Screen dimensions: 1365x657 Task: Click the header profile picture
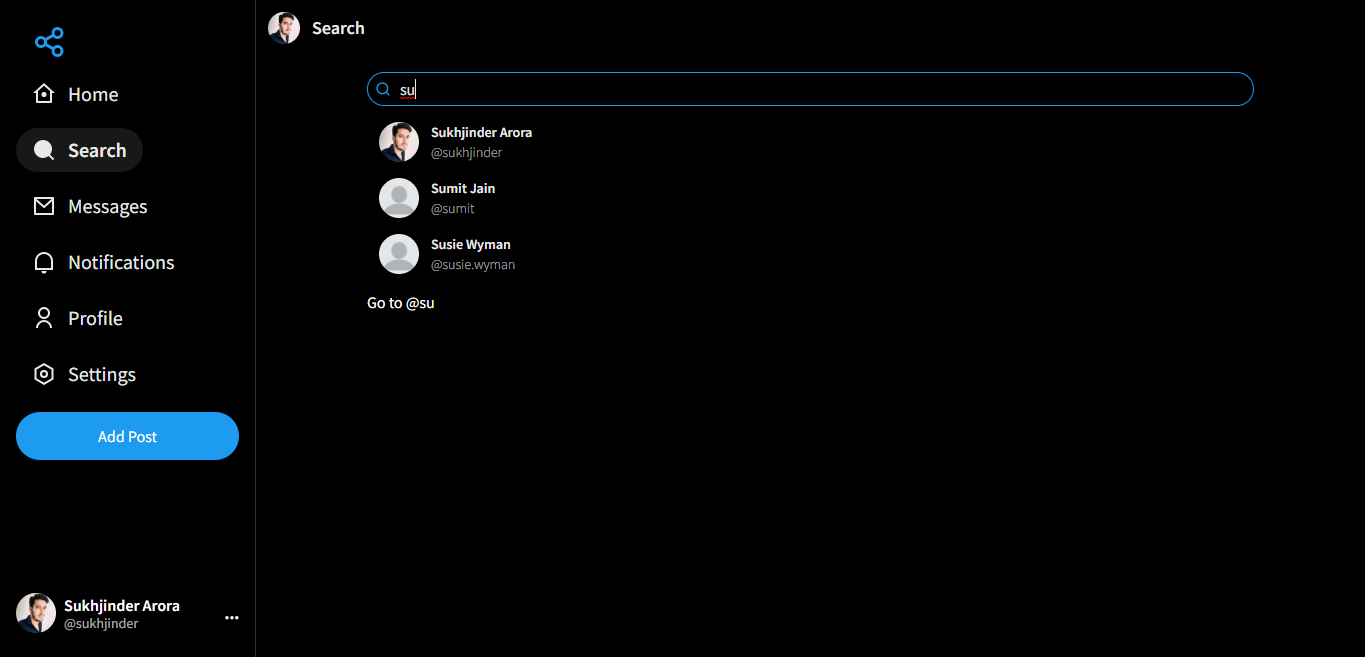coord(284,28)
